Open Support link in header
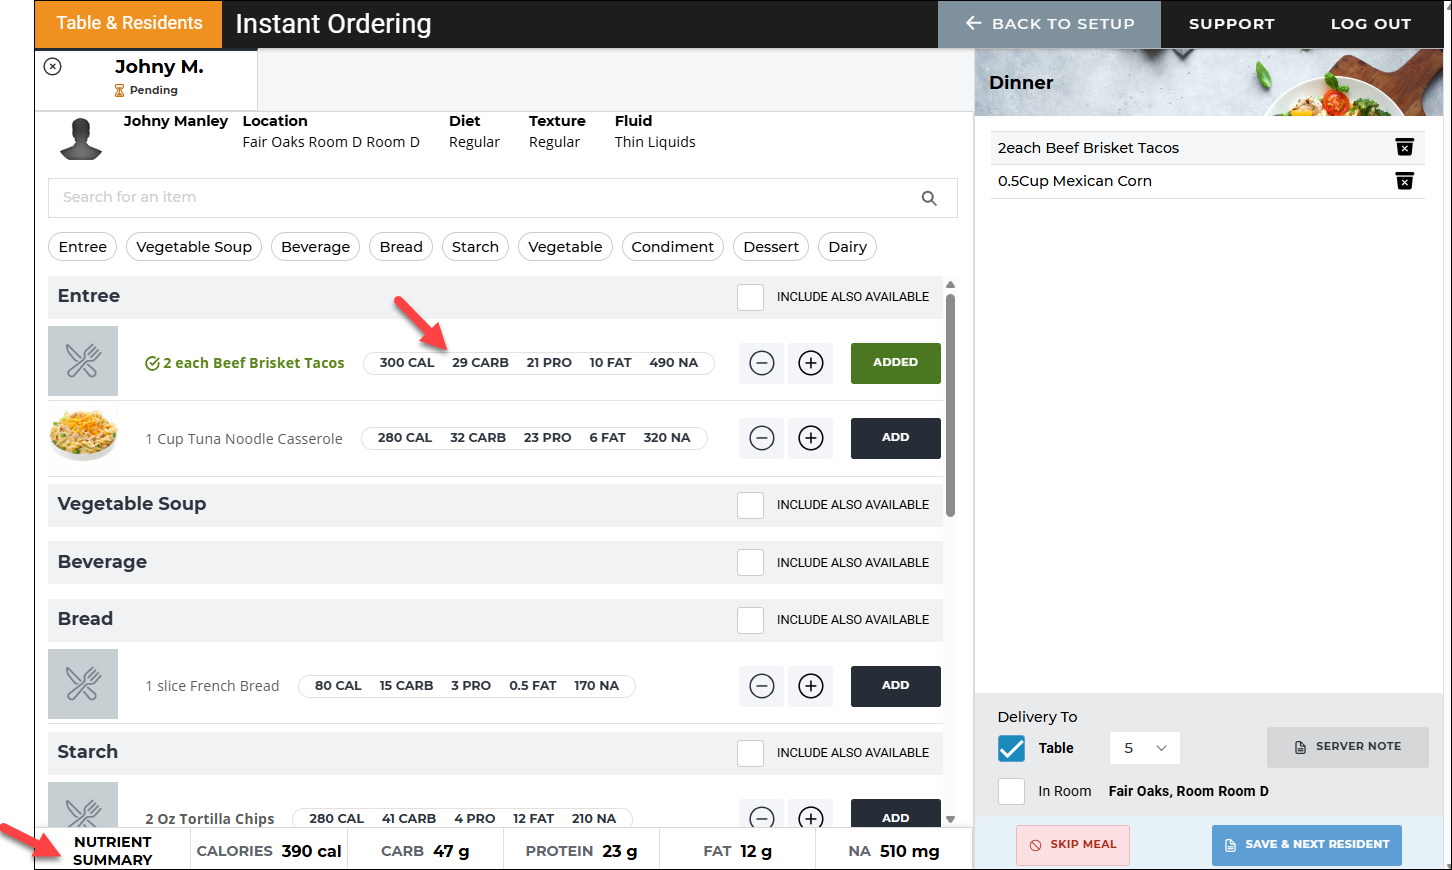Viewport: 1452px width, 870px height. (1231, 24)
